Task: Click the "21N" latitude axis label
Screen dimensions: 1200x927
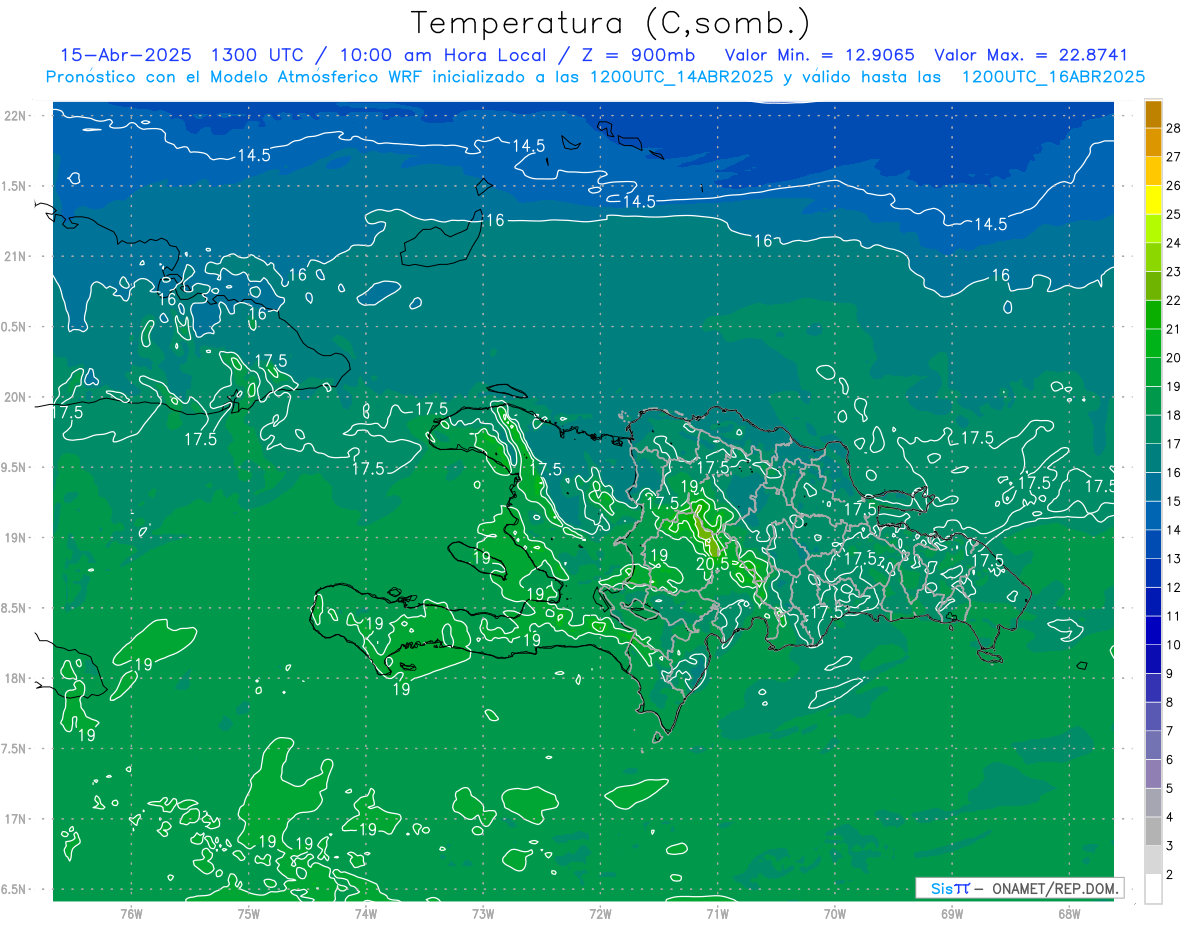Action: click(x=15, y=257)
